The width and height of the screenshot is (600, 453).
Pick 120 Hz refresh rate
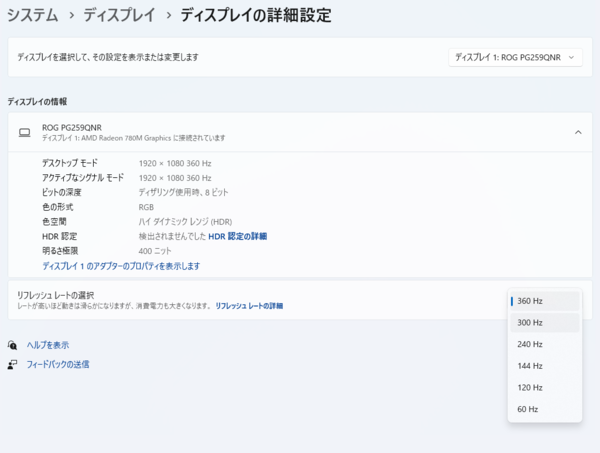coord(545,388)
